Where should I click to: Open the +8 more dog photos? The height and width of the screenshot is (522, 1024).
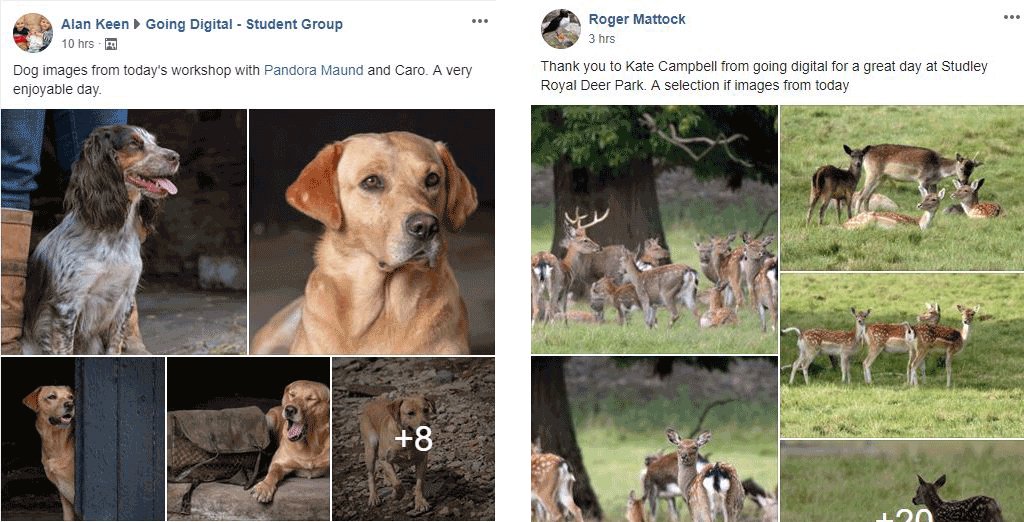[x=413, y=438]
